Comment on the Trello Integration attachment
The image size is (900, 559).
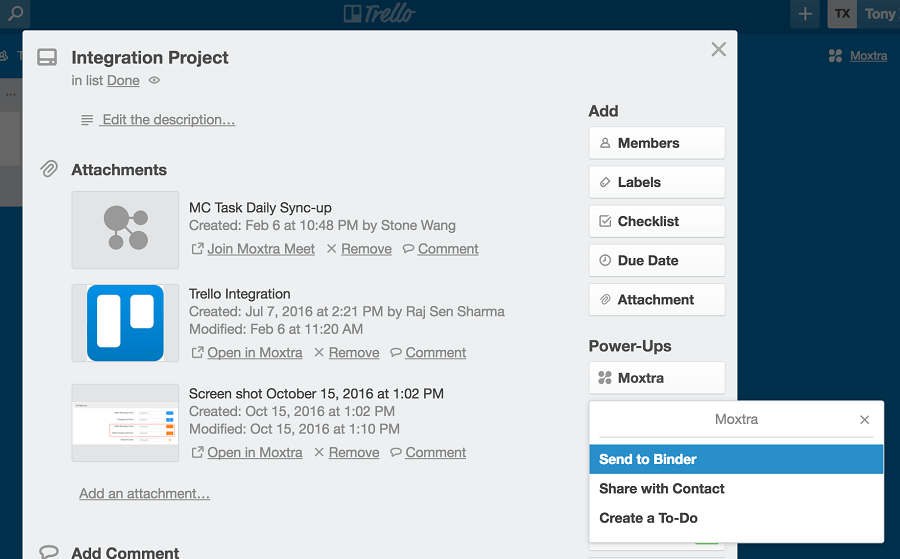(x=435, y=352)
